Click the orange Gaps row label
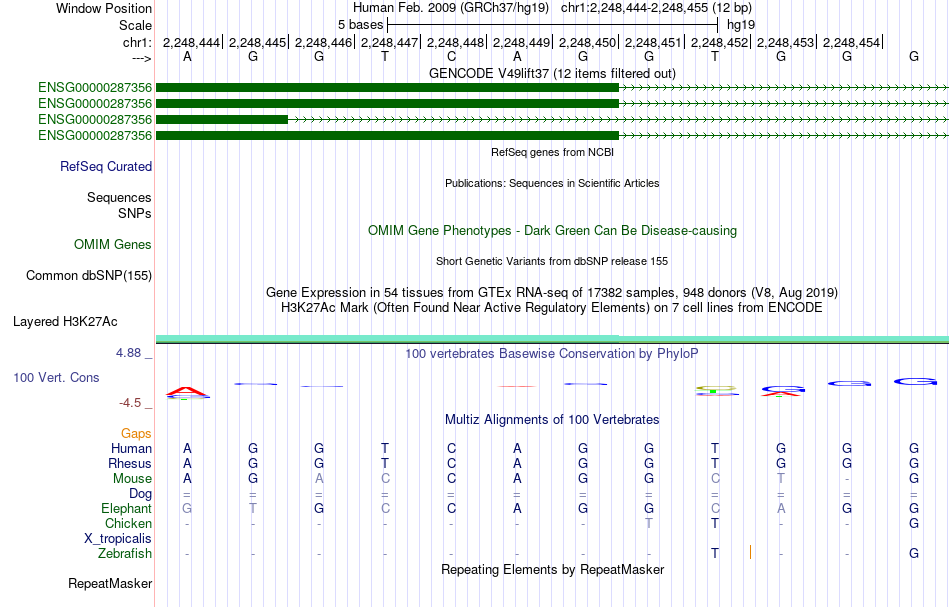Viewport: 950px width, 607px height. tap(136, 433)
